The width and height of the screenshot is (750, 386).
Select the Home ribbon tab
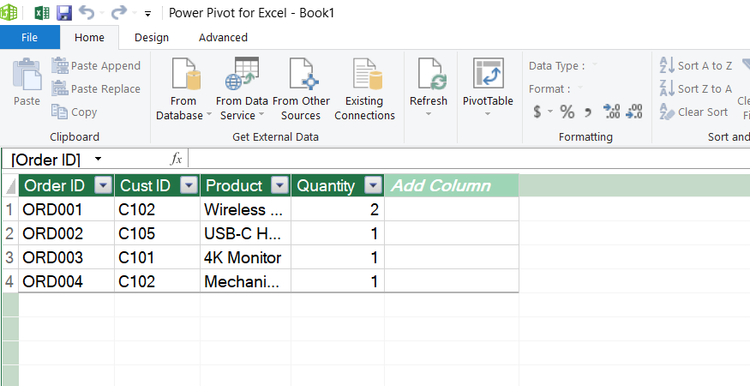tap(89, 37)
